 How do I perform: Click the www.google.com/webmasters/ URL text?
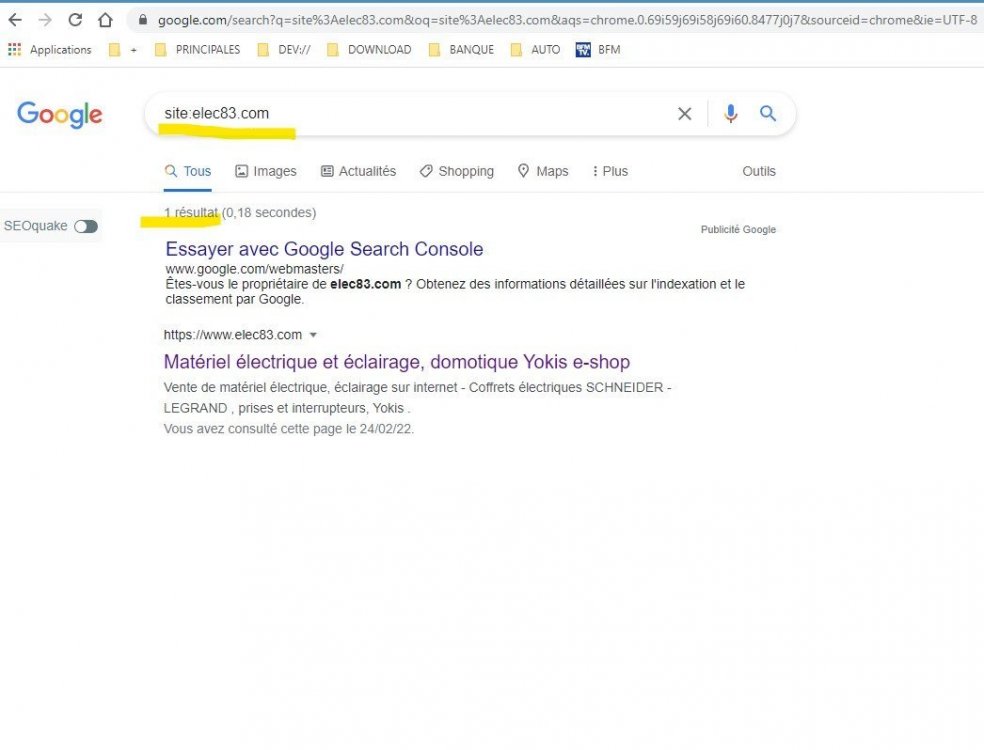coord(254,269)
